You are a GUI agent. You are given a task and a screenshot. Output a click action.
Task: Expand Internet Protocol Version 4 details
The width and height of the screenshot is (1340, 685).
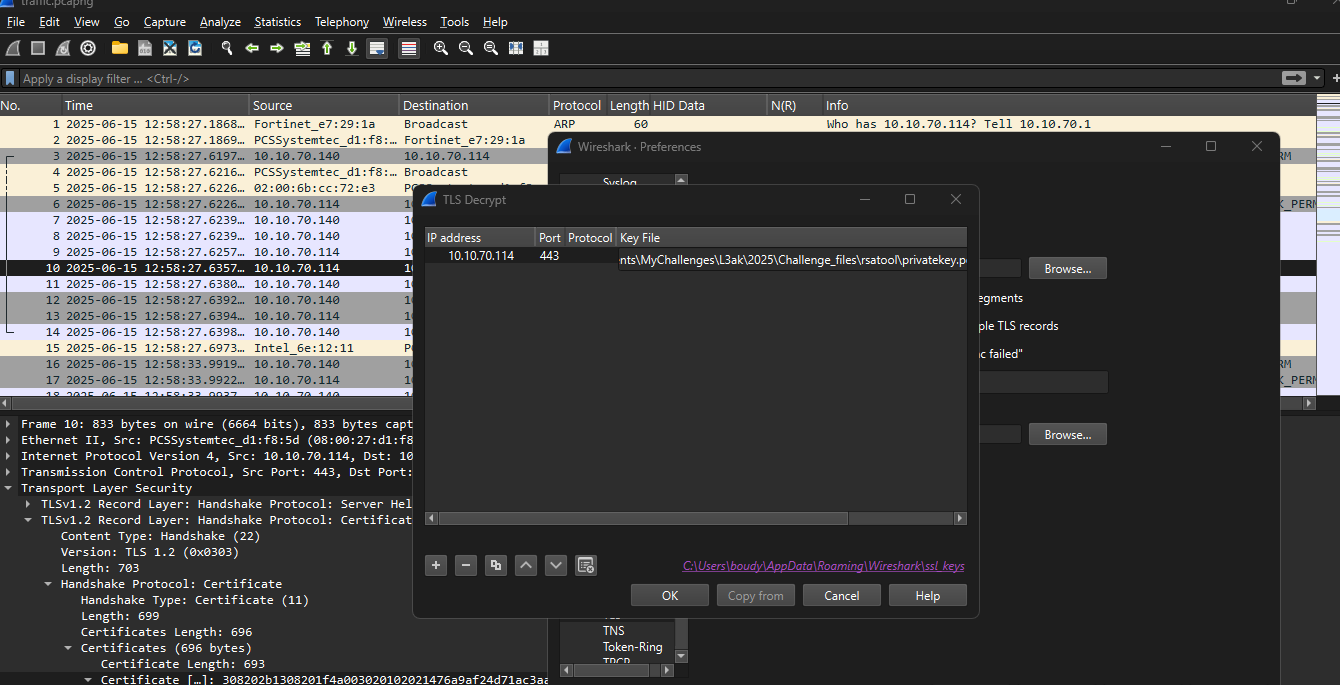pyautogui.click(x=10, y=456)
